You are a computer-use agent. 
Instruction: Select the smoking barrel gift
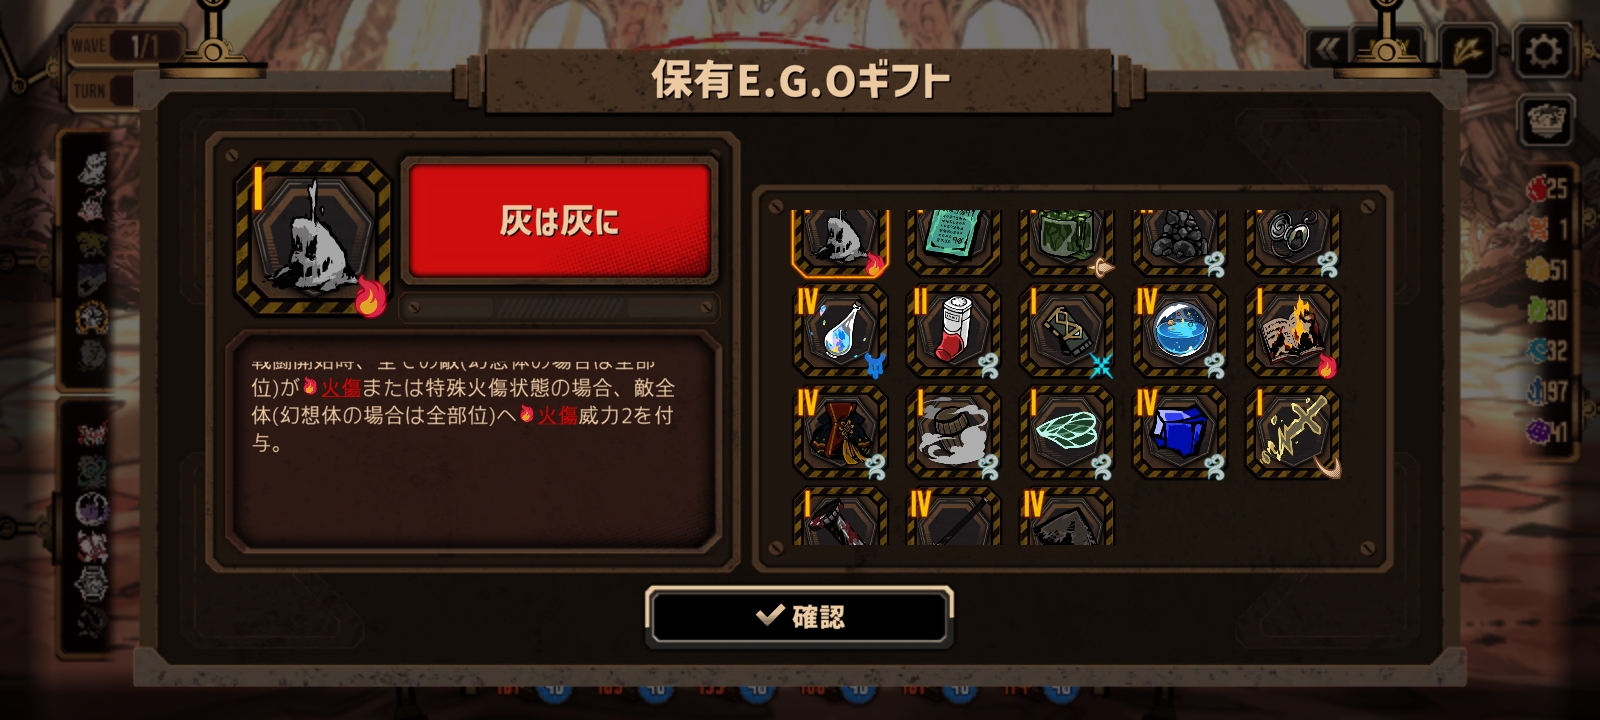click(x=953, y=433)
